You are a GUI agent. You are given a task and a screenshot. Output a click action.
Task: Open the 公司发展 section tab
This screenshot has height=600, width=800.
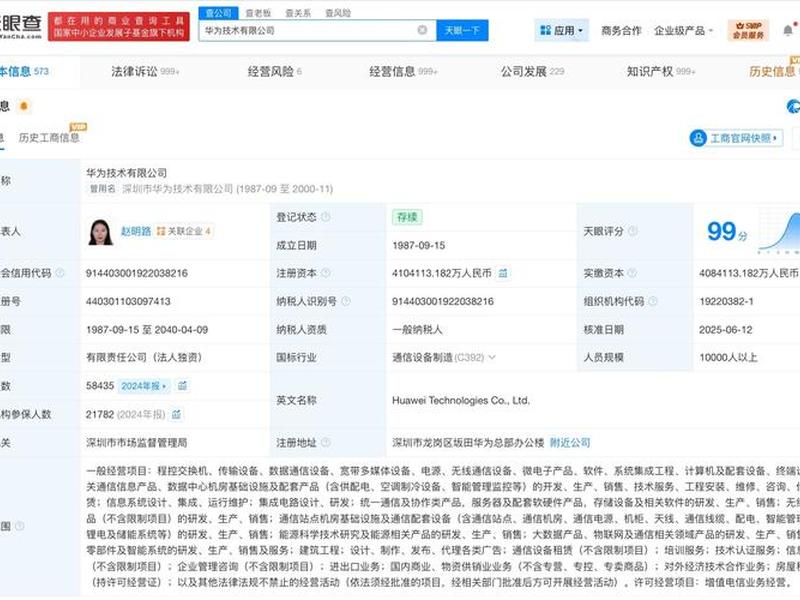pos(532,71)
